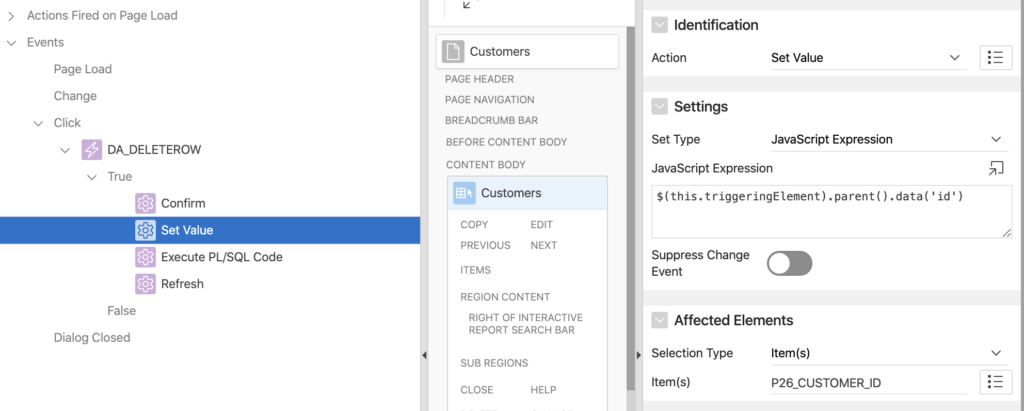The height and width of the screenshot is (411, 1024).
Task: Open the JavaScript Expression code editor icon
Action: [x=995, y=168]
